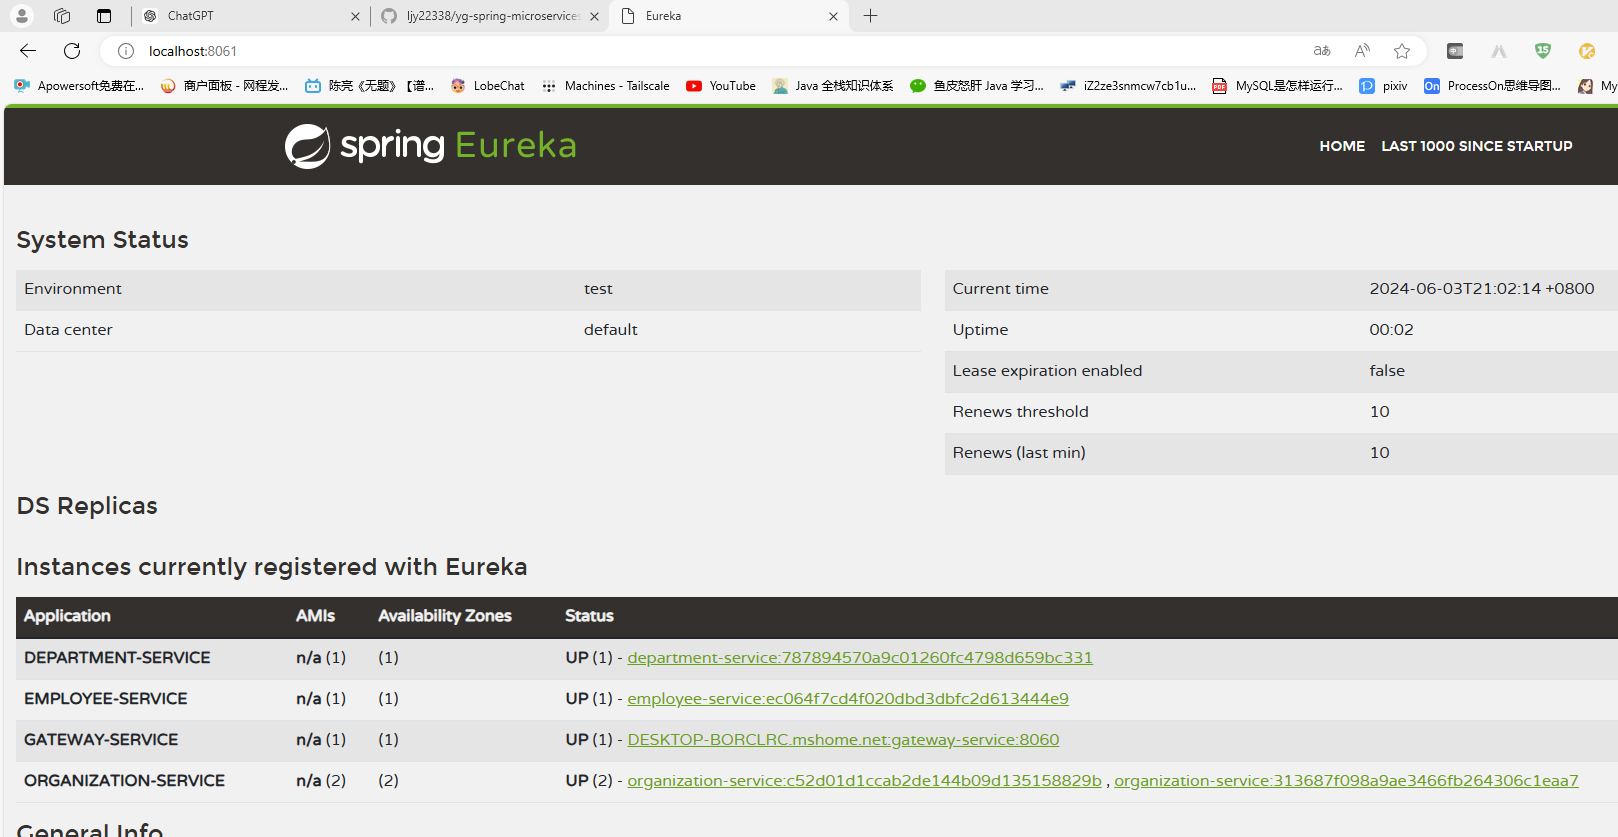This screenshot has height=837, width=1618.
Task: Open employee-service instance link
Action: (x=848, y=699)
